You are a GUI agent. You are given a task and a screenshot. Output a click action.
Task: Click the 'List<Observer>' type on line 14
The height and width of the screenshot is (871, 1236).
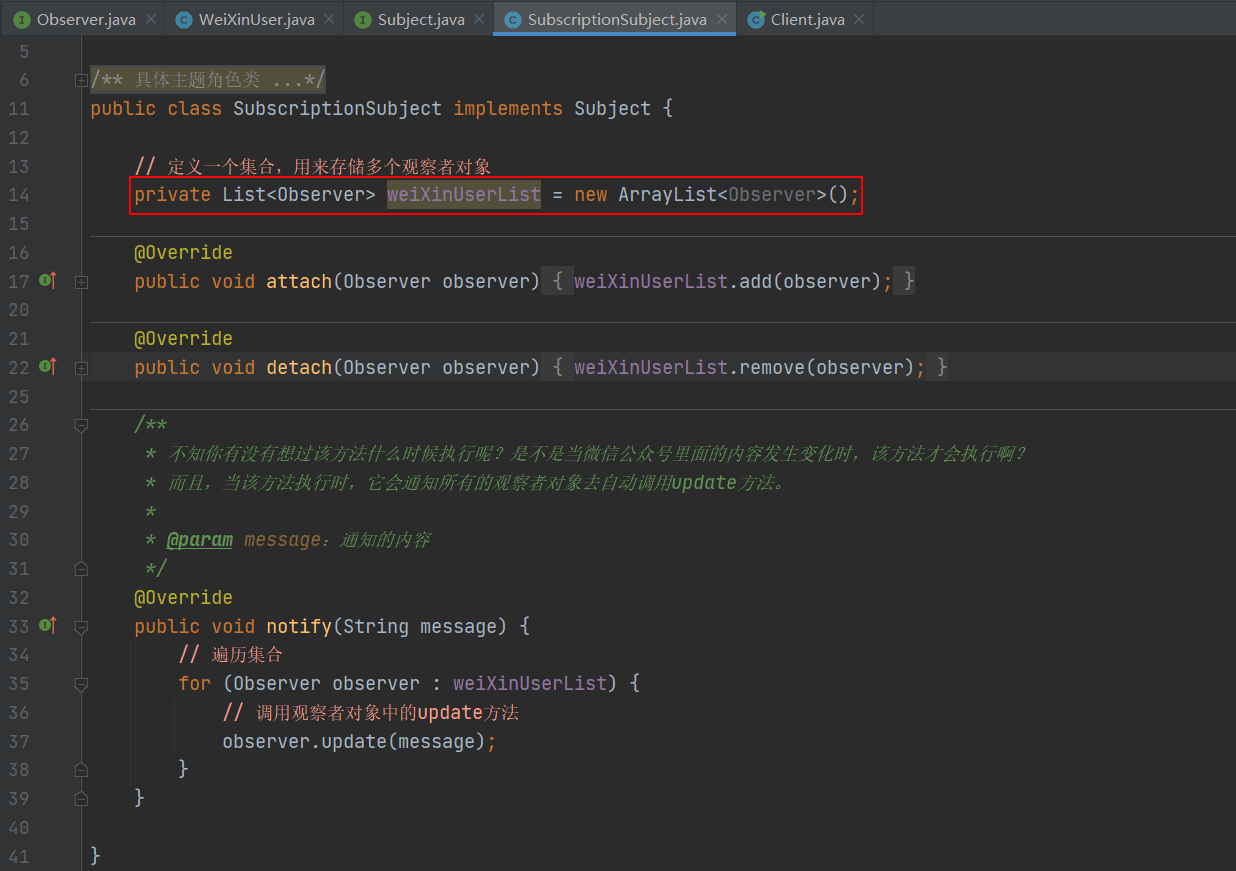coord(299,195)
